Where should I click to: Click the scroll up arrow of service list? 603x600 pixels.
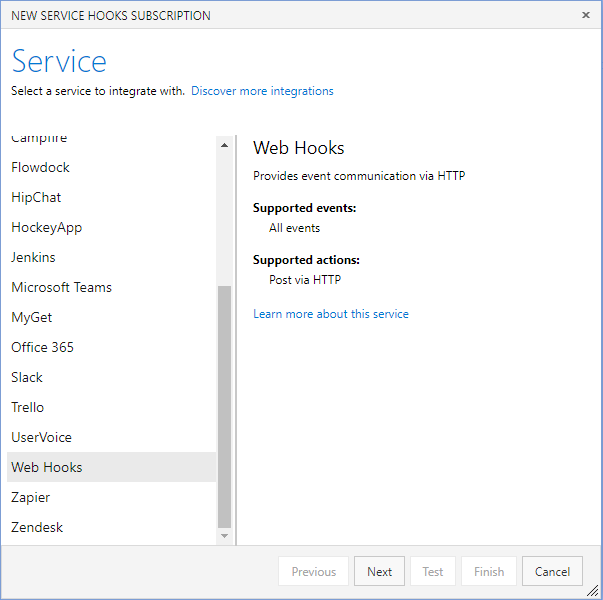tap(225, 145)
